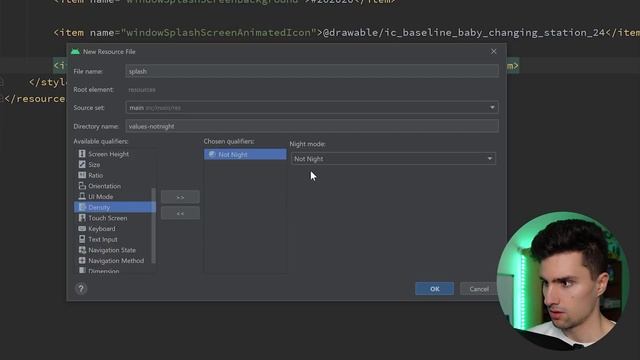Click the windowSplashScreenAnimatedIcon code line in editor
The width and height of the screenshot is (640, 360).
(x=347, y=33)
